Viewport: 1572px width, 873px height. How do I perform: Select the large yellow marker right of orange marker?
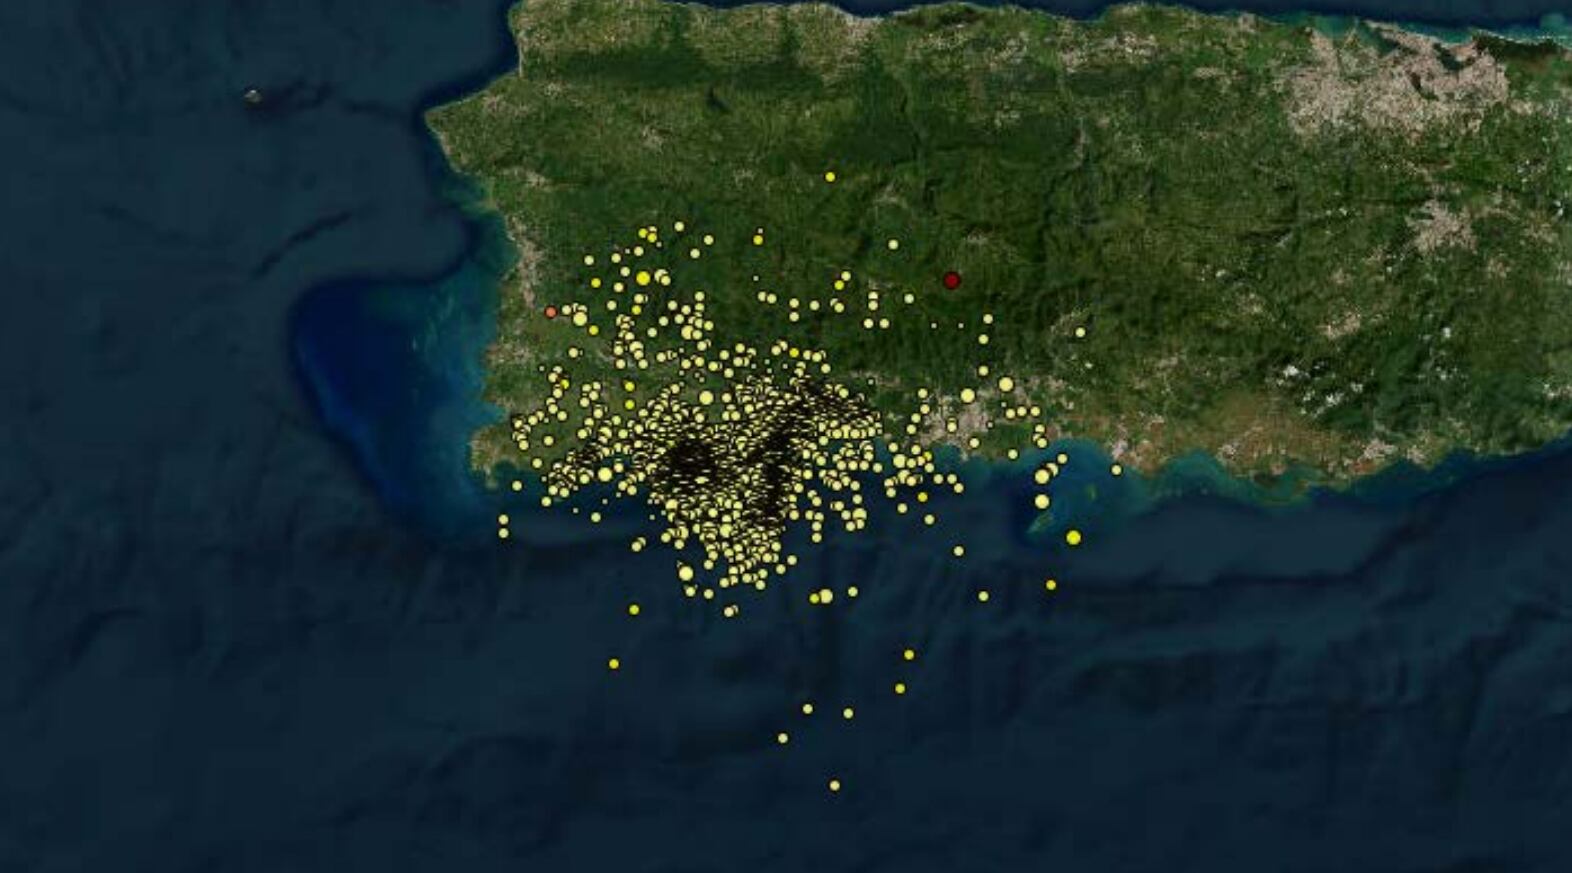(580, 318)
